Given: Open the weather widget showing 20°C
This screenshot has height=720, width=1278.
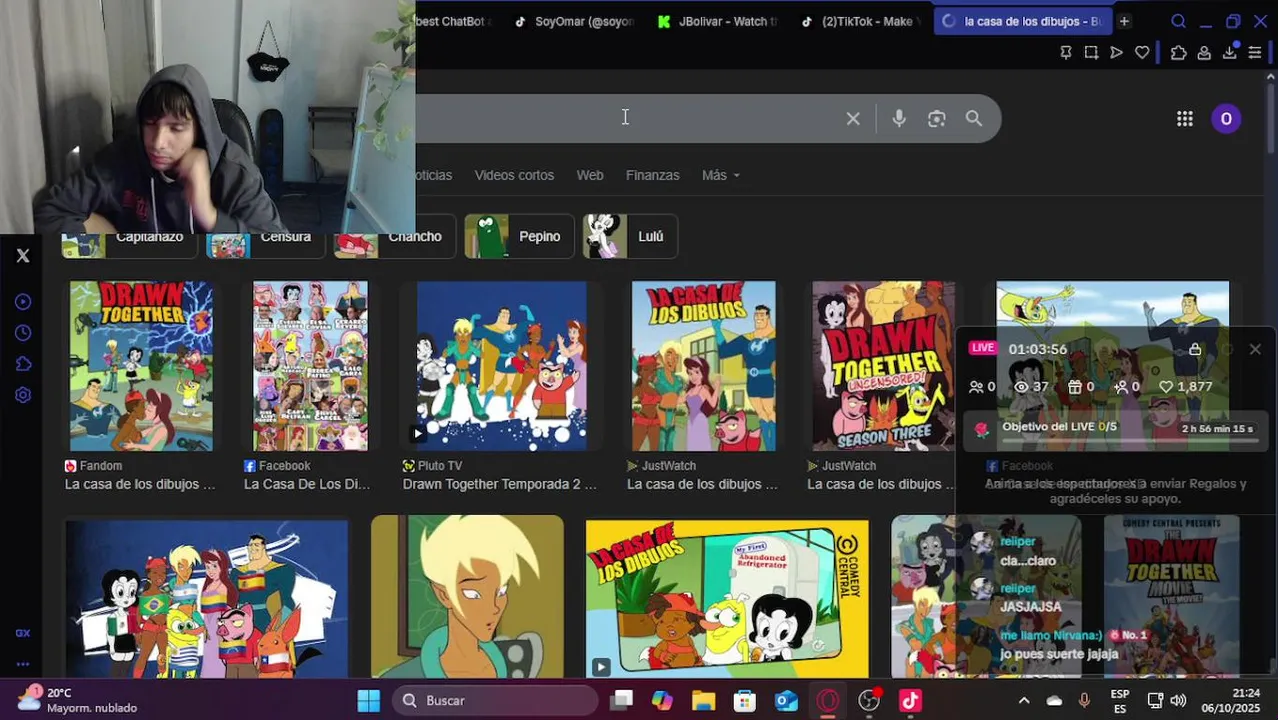Looking at the screenshot, I should pyautogui.click(x=78, y=700).
